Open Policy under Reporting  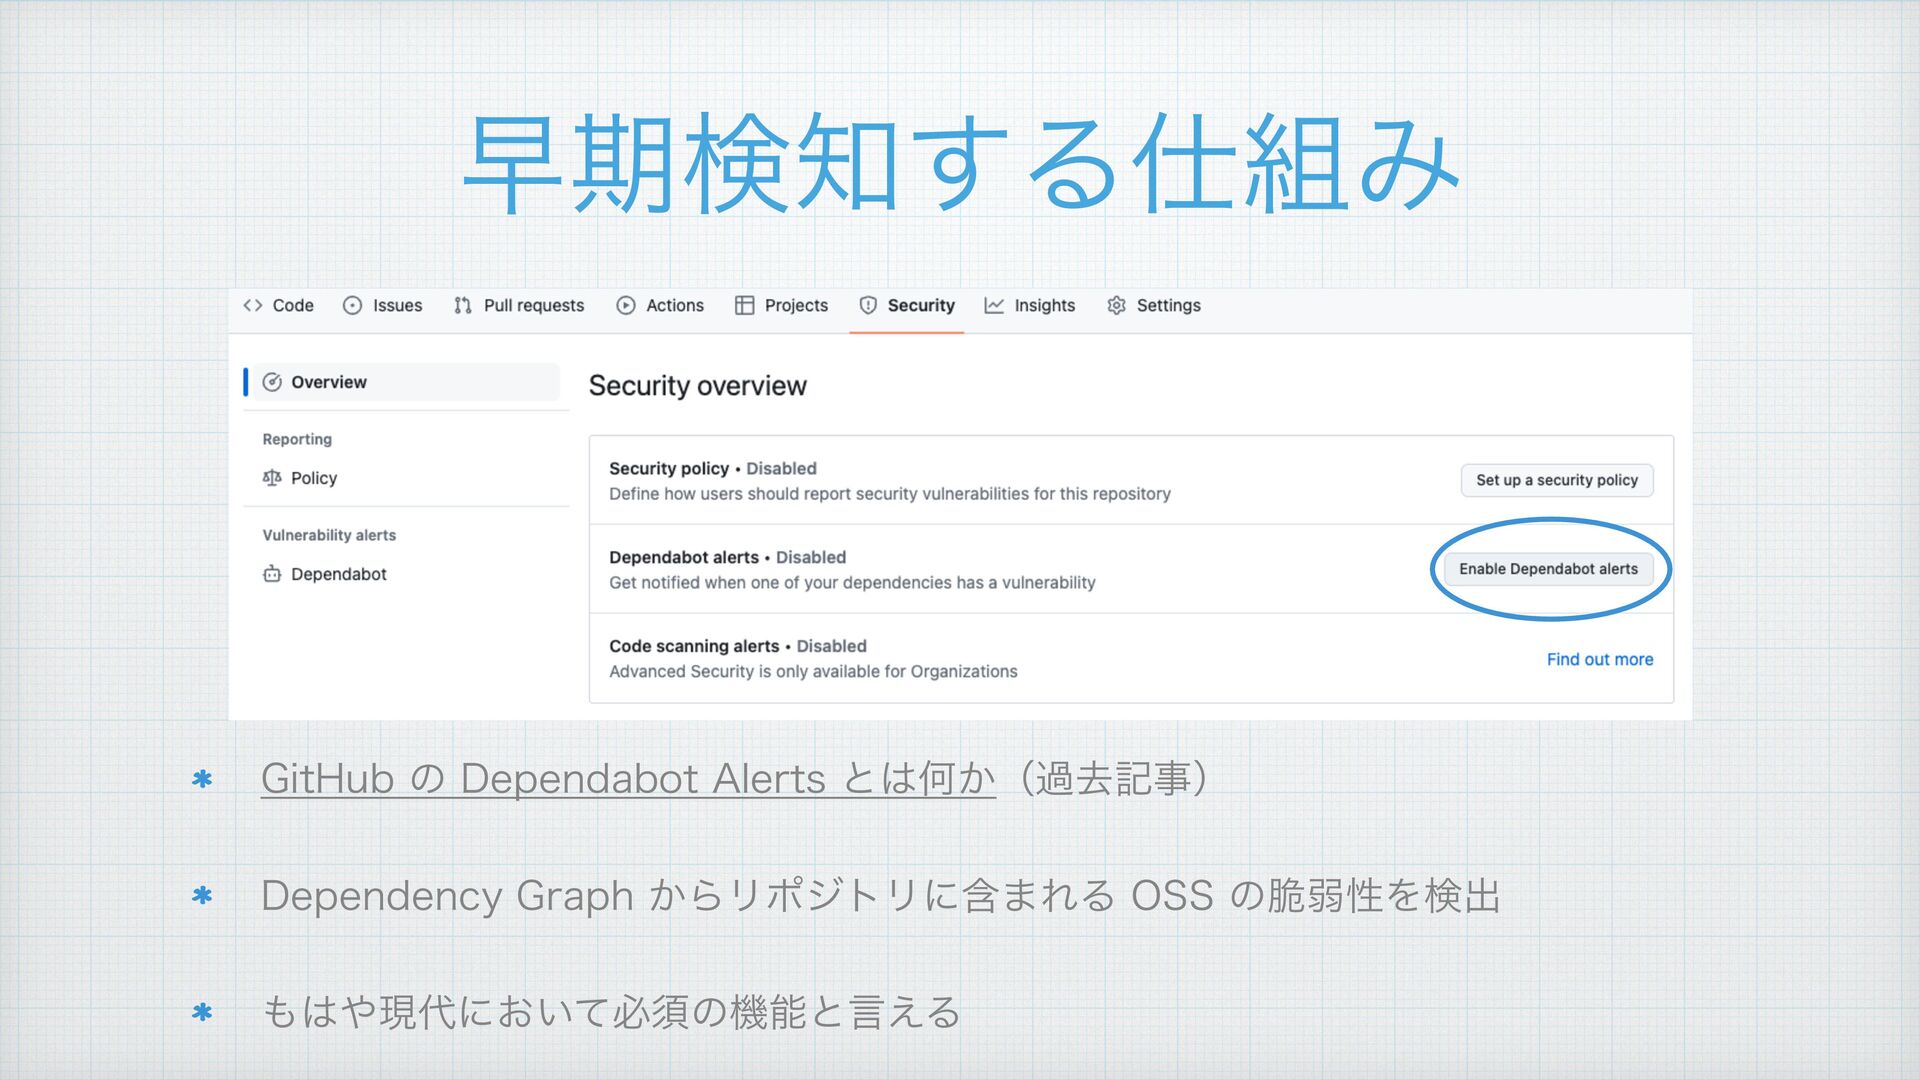(300, 478)
